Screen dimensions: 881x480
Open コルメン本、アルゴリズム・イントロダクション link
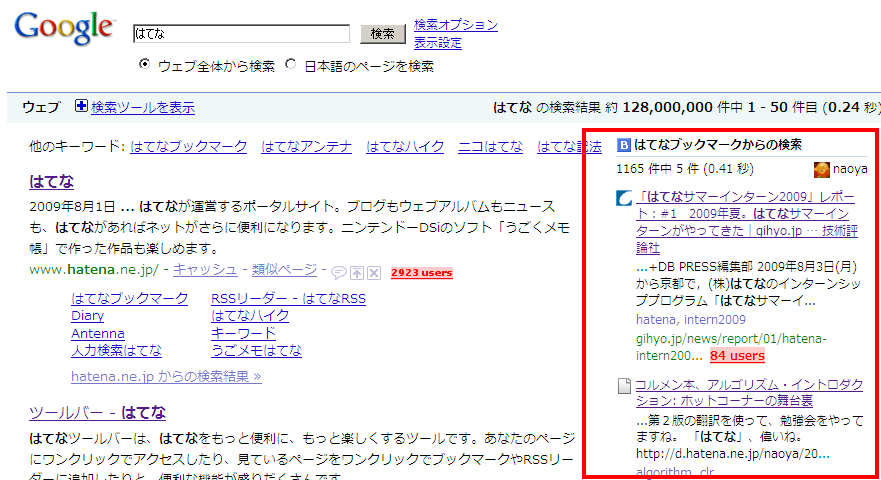[x=749, y=393]
